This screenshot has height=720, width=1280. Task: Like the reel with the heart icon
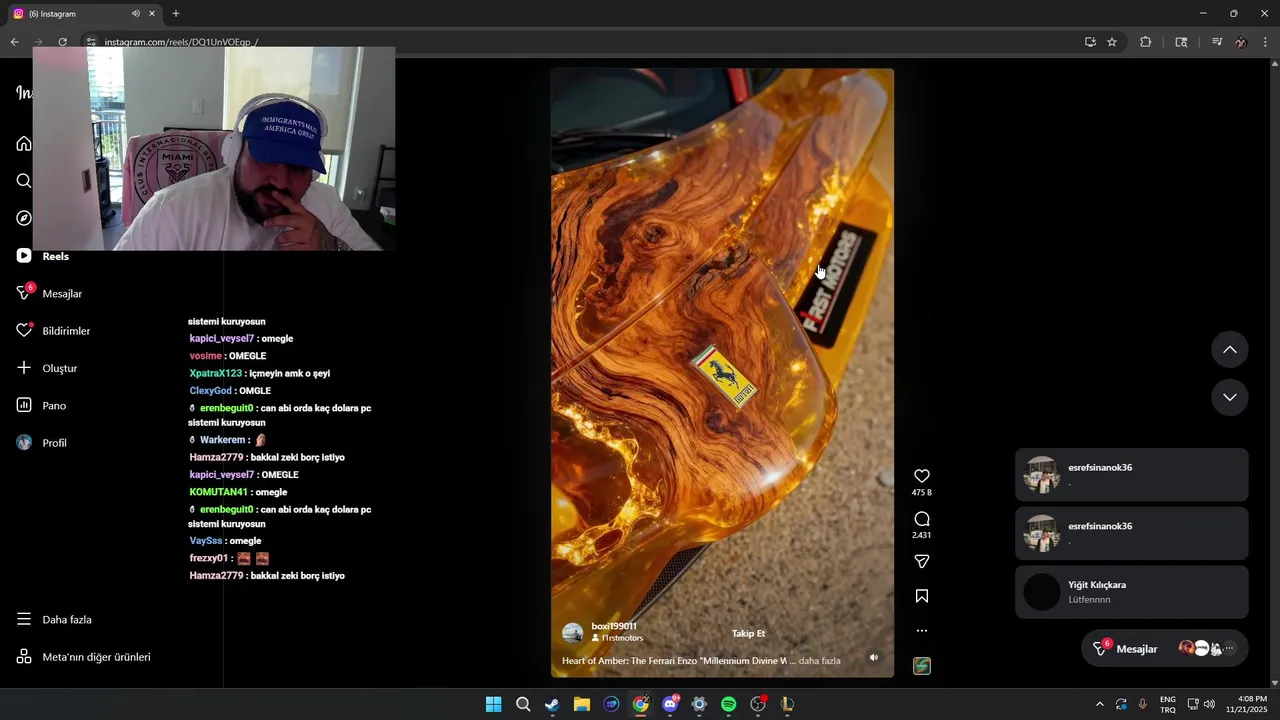922,476
